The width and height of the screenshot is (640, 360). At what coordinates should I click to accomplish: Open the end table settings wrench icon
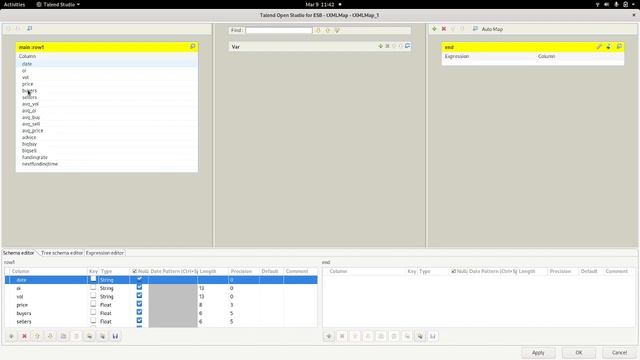pos(599,47)
